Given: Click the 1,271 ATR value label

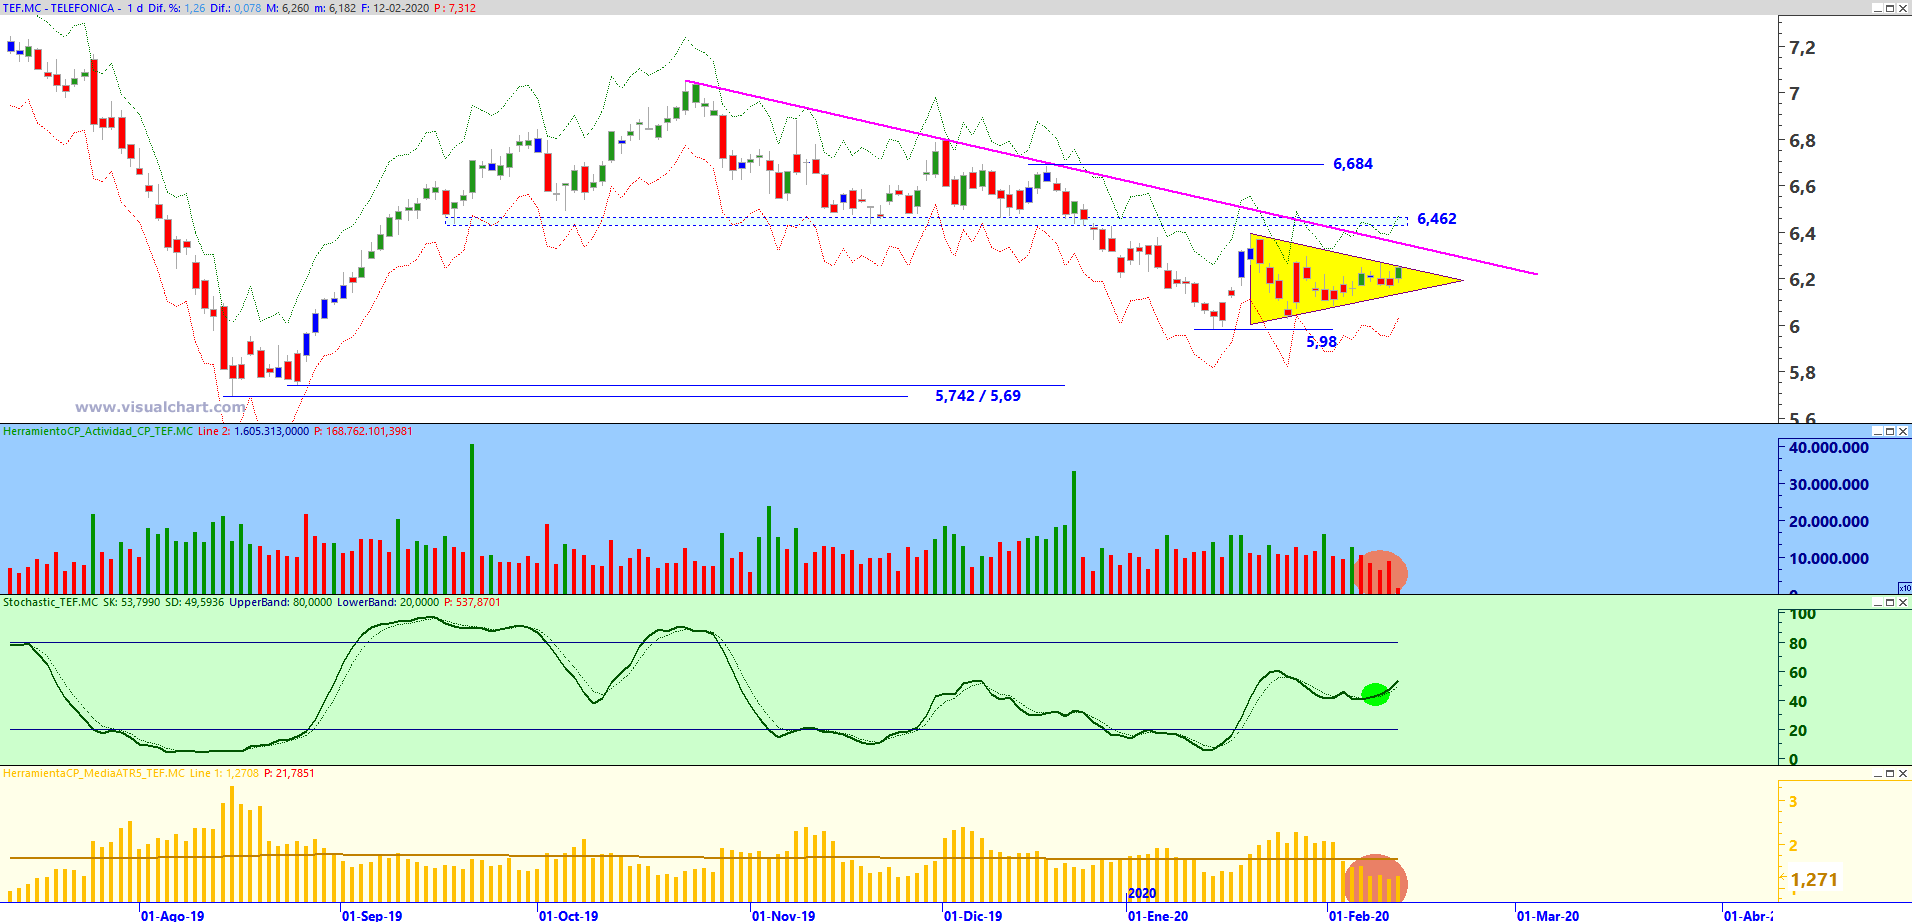Looking at the screenshot, I should coord(1814,880).
